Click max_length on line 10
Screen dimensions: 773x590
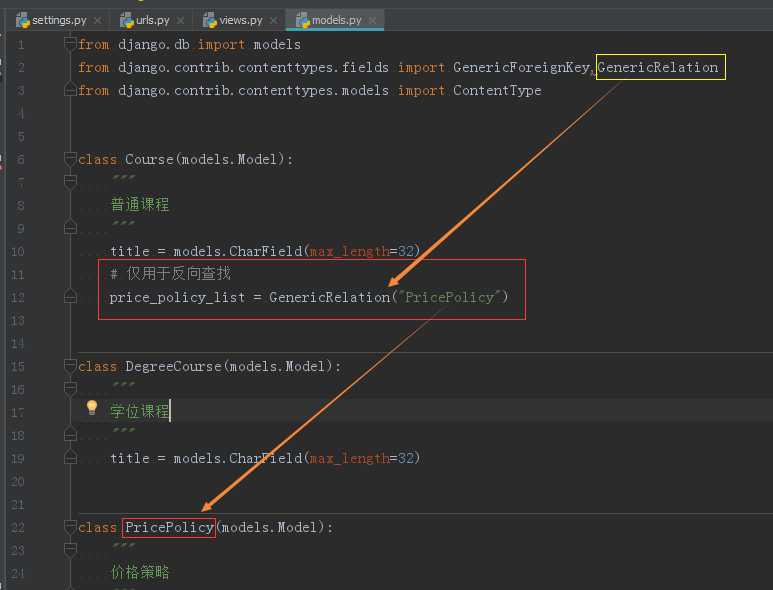[350, 251]
